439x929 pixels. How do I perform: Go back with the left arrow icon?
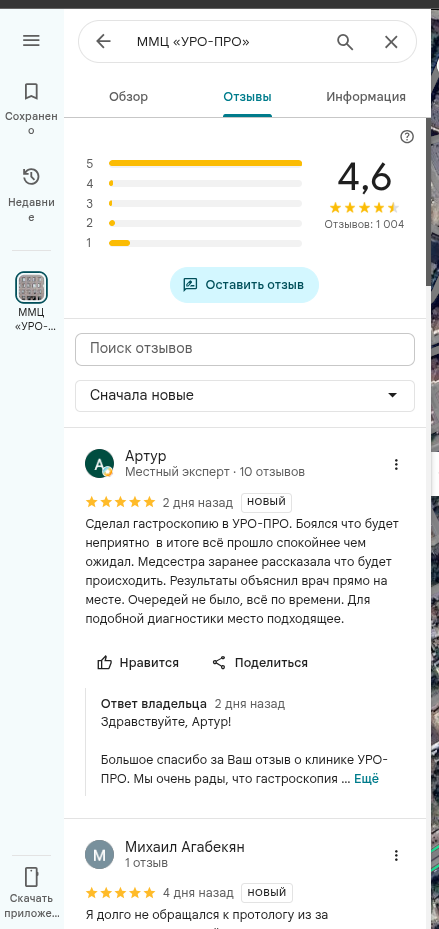(104, 41)
